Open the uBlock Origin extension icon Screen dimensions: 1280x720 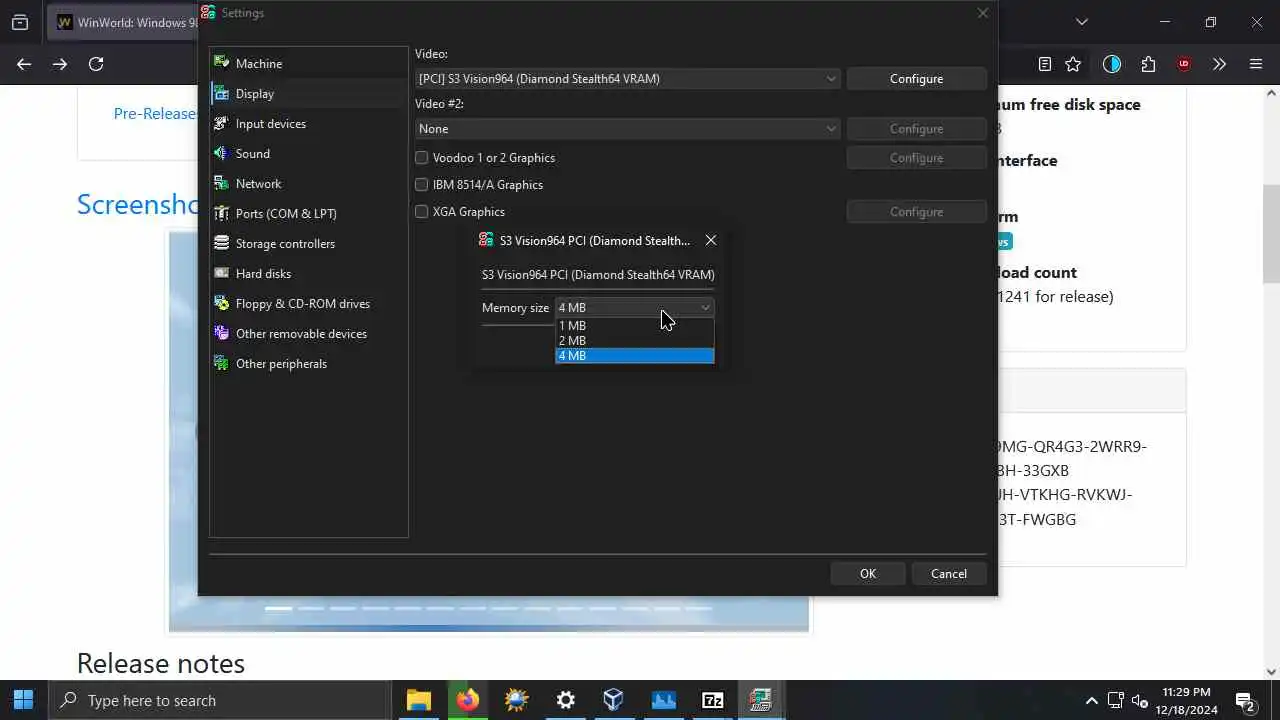click(1184, 64)
